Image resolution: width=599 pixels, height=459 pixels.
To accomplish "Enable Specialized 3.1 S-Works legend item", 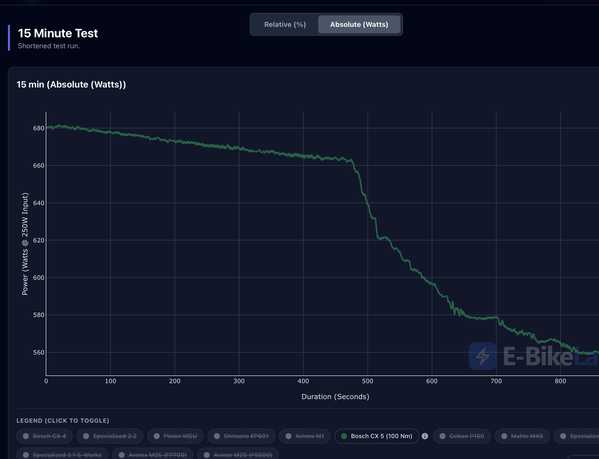I will pyautogui.click(x=62, y=455).
